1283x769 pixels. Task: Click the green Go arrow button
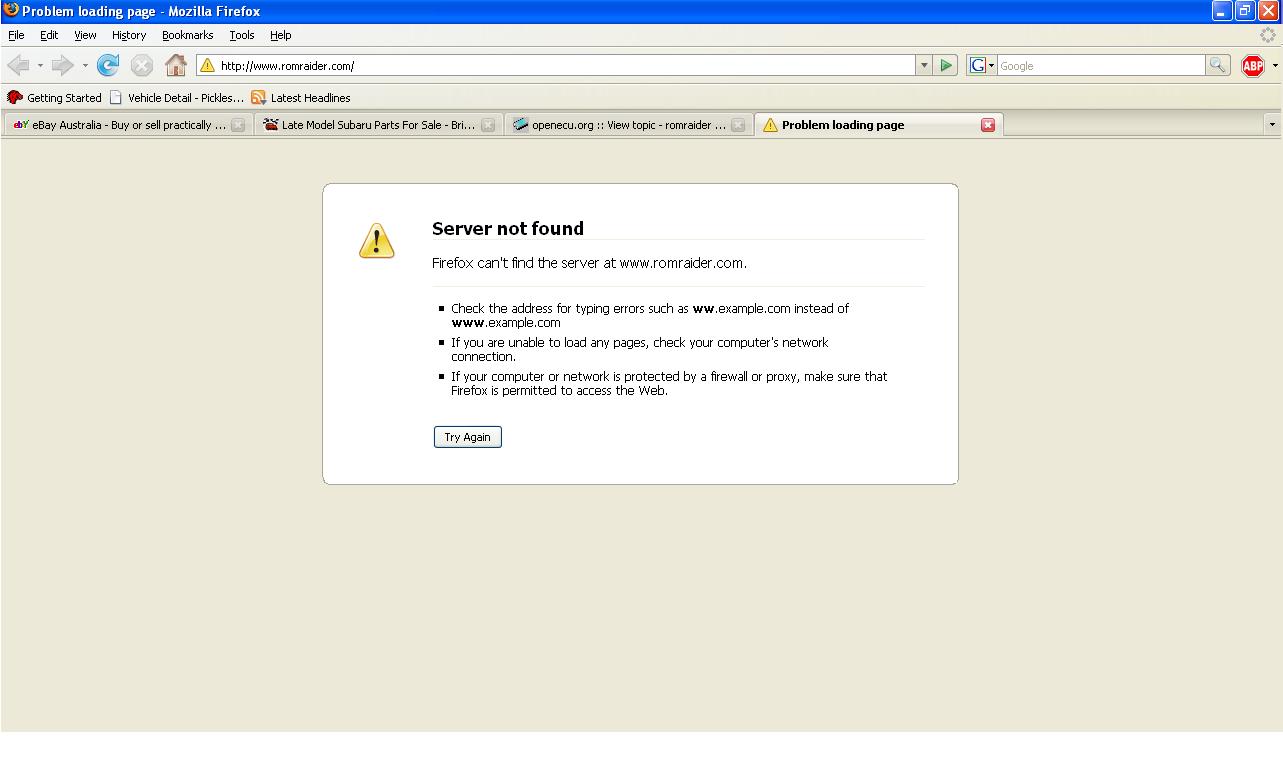[946, 66]
